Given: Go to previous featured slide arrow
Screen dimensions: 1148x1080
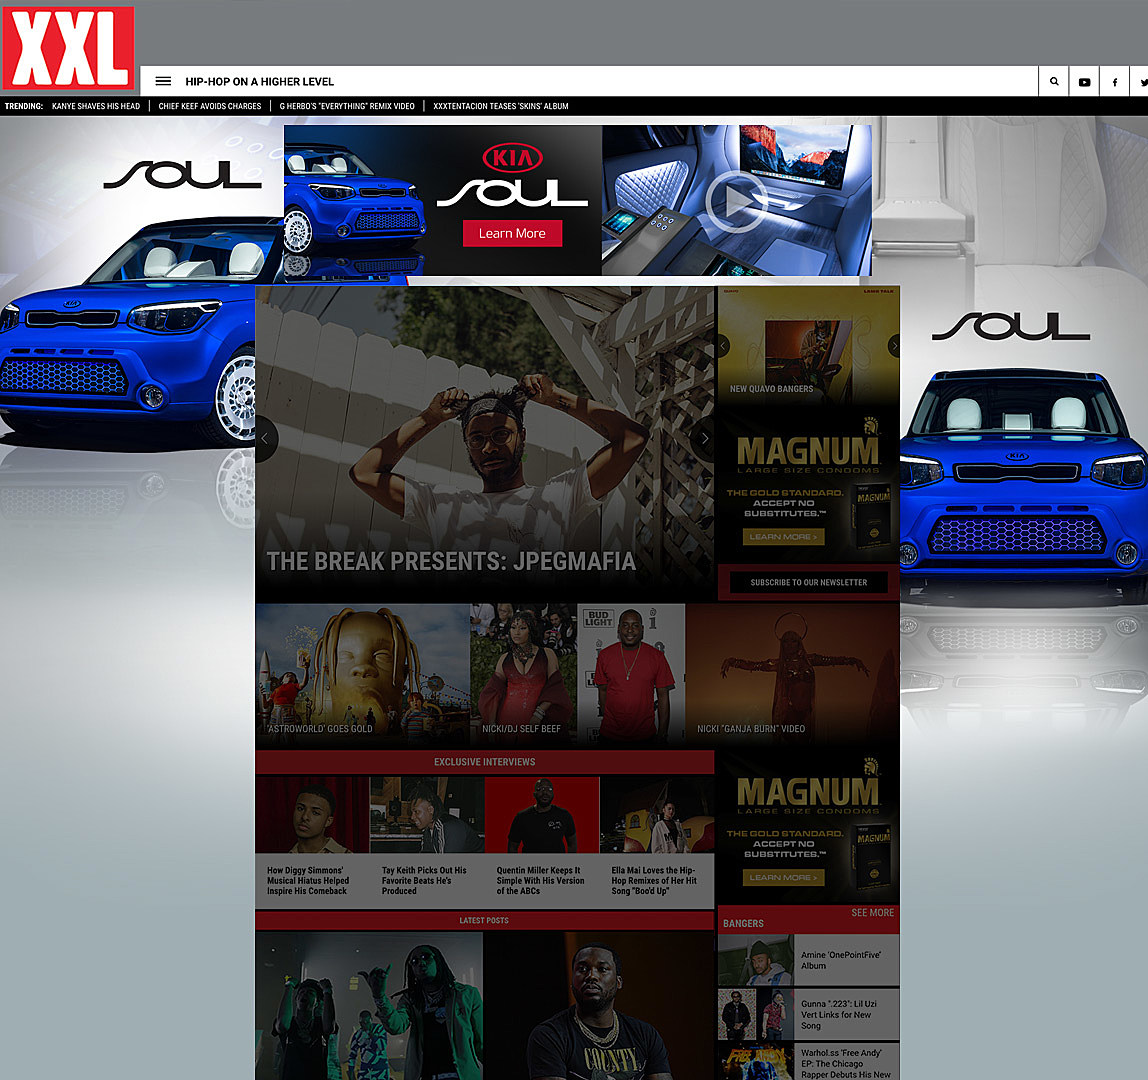Looking at the screenshot, I should coord(266,439).
